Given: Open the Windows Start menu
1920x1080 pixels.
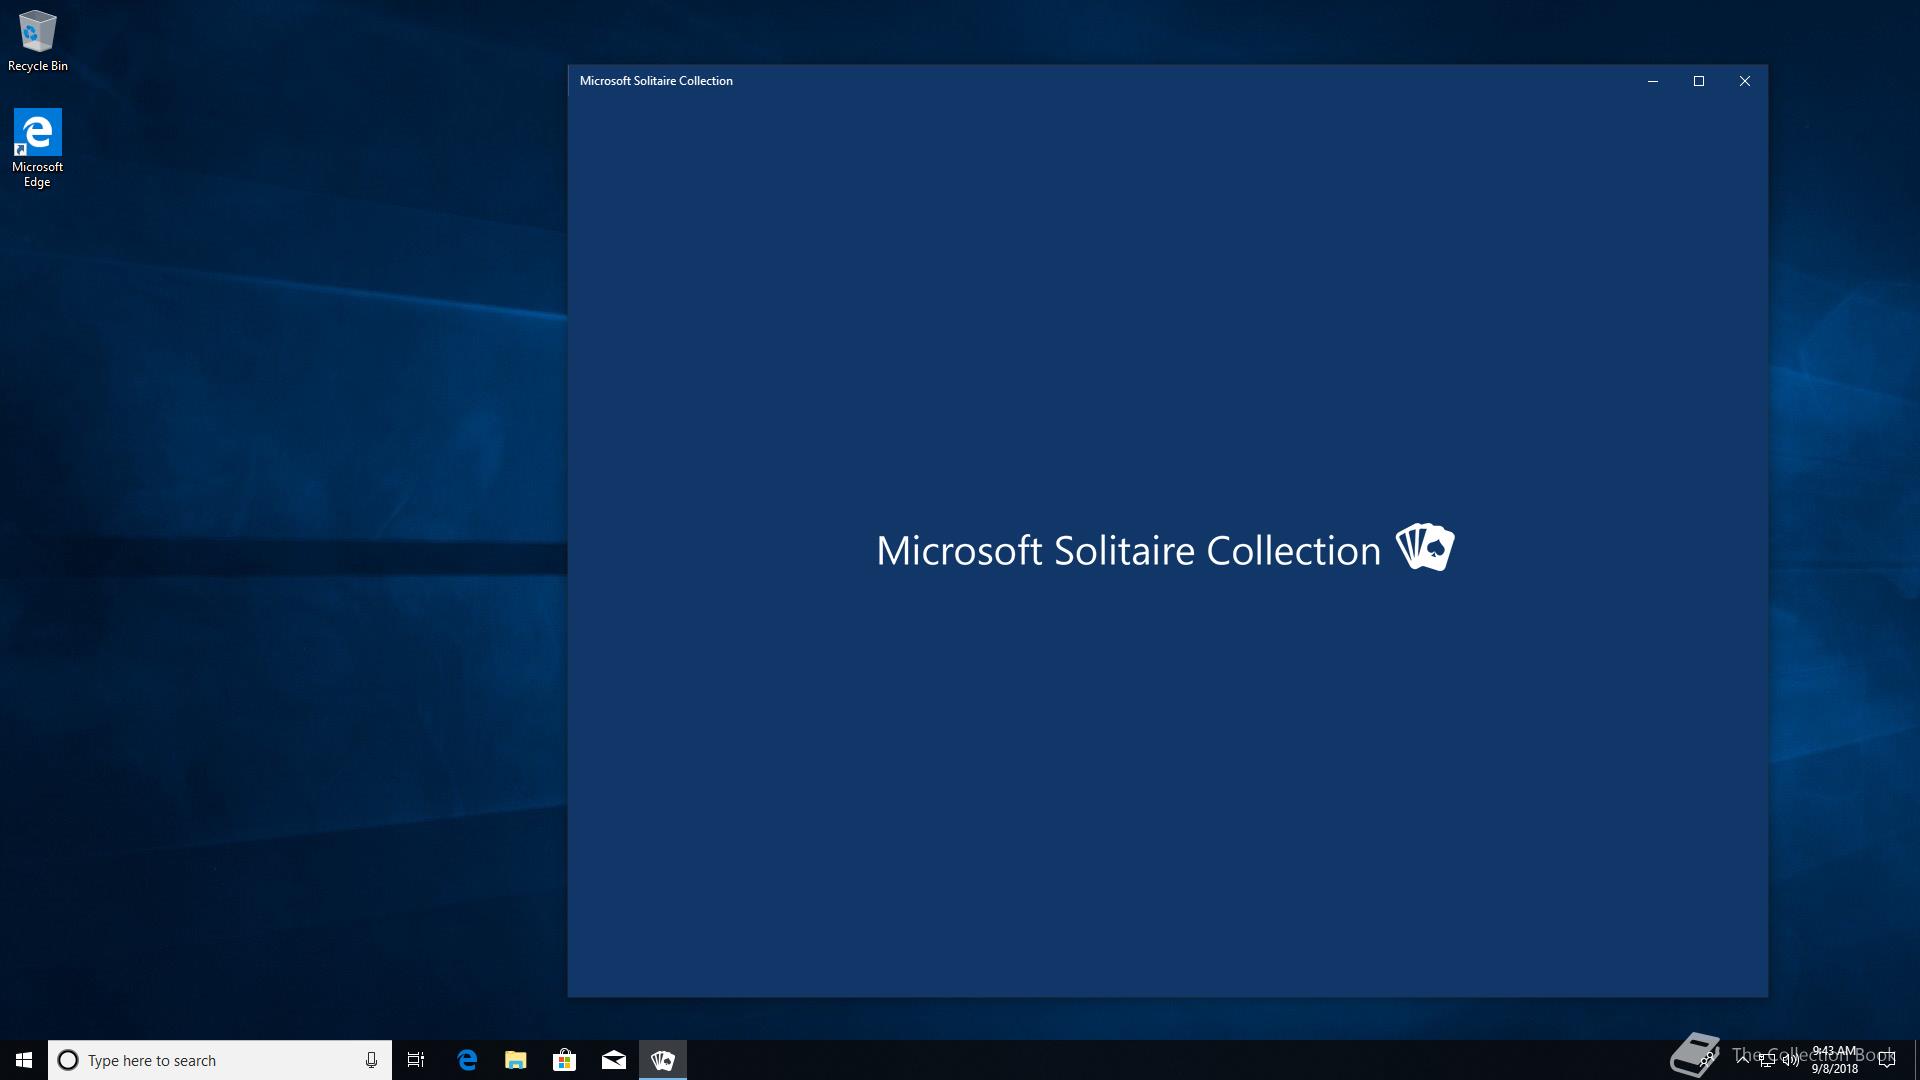Looking at the screenshot, I should pyautogui.click(x=24, y=1060).
